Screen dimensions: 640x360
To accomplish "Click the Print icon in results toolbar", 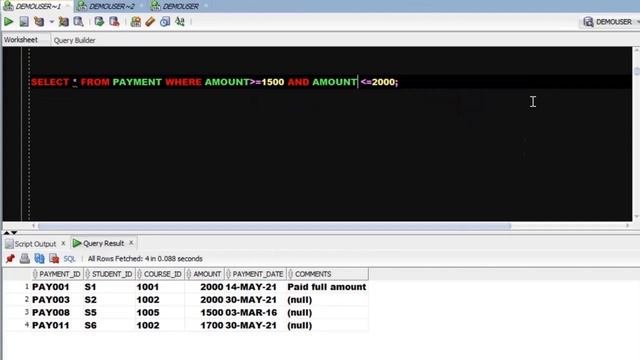I will [25, 258].
